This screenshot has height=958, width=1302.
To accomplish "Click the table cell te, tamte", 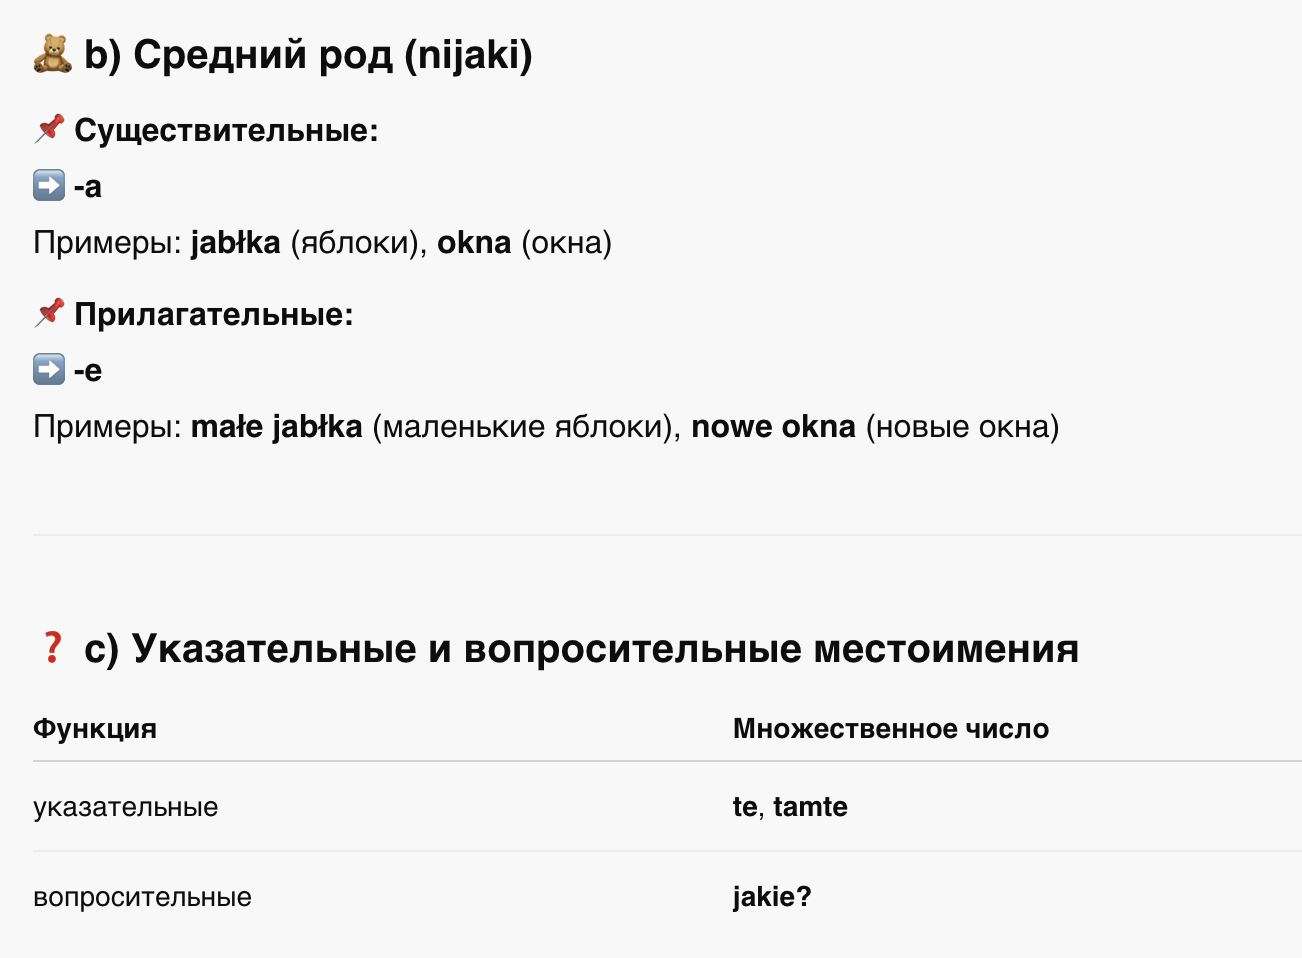I will pyautogui.click(x=790, y=806).
